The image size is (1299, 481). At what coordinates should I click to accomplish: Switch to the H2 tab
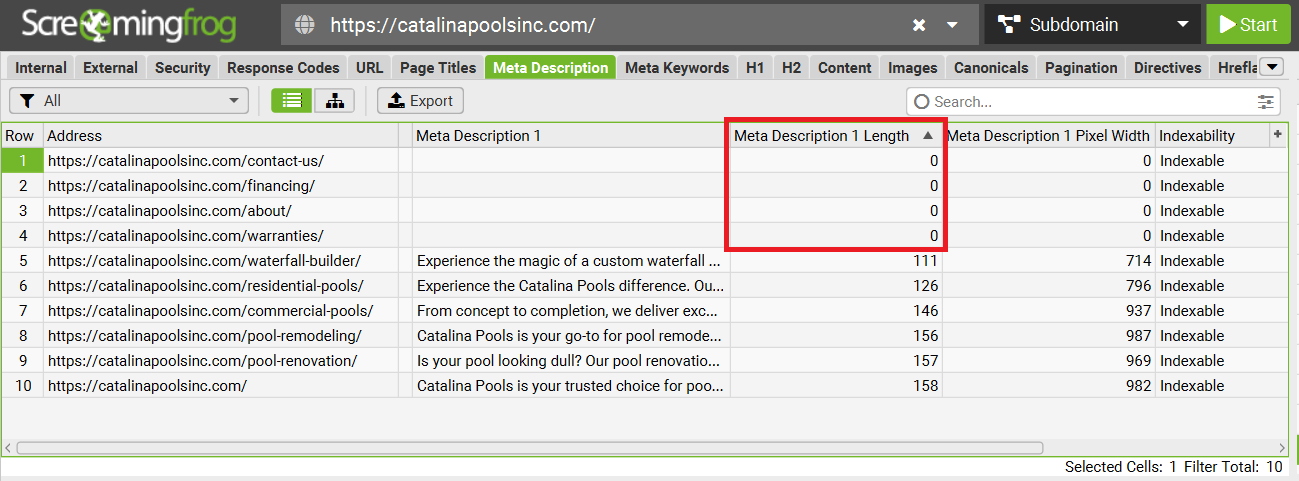pyautogui.click(x=791, y=68)
